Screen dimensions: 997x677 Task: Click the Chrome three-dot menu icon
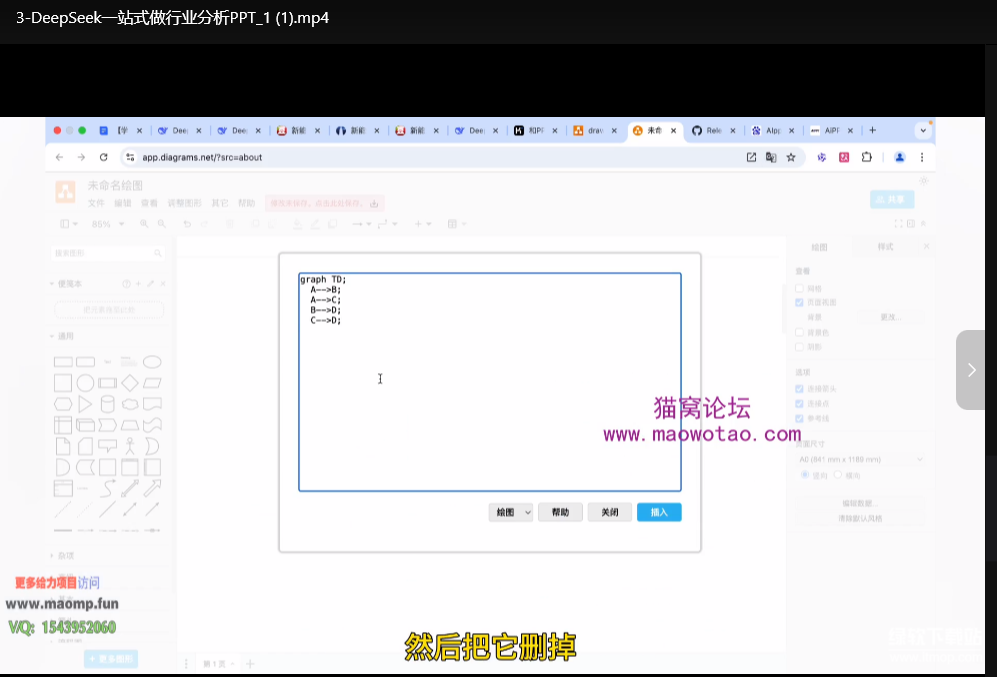tap(921, 157)
